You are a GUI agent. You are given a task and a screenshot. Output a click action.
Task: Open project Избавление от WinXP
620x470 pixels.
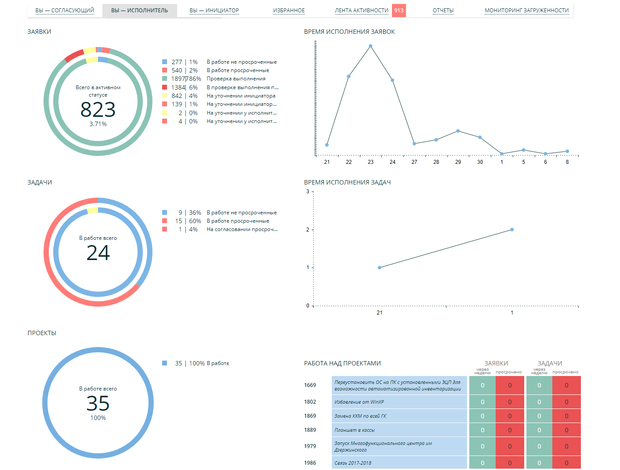point(399,402)
